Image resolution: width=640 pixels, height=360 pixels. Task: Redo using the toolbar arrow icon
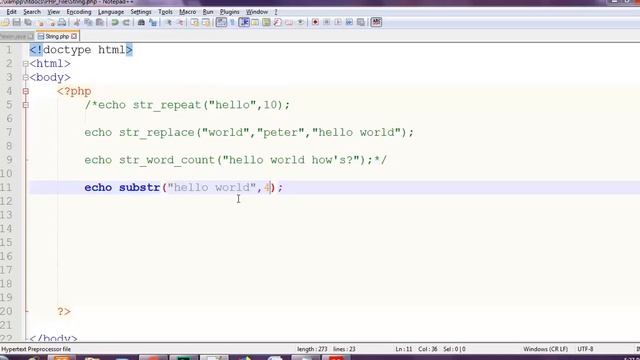[126, 22]
